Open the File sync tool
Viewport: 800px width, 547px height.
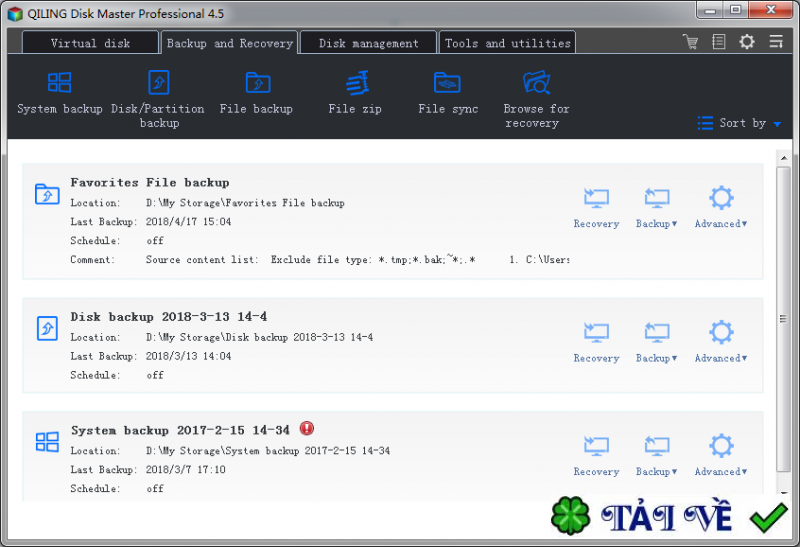click(448, 93)
